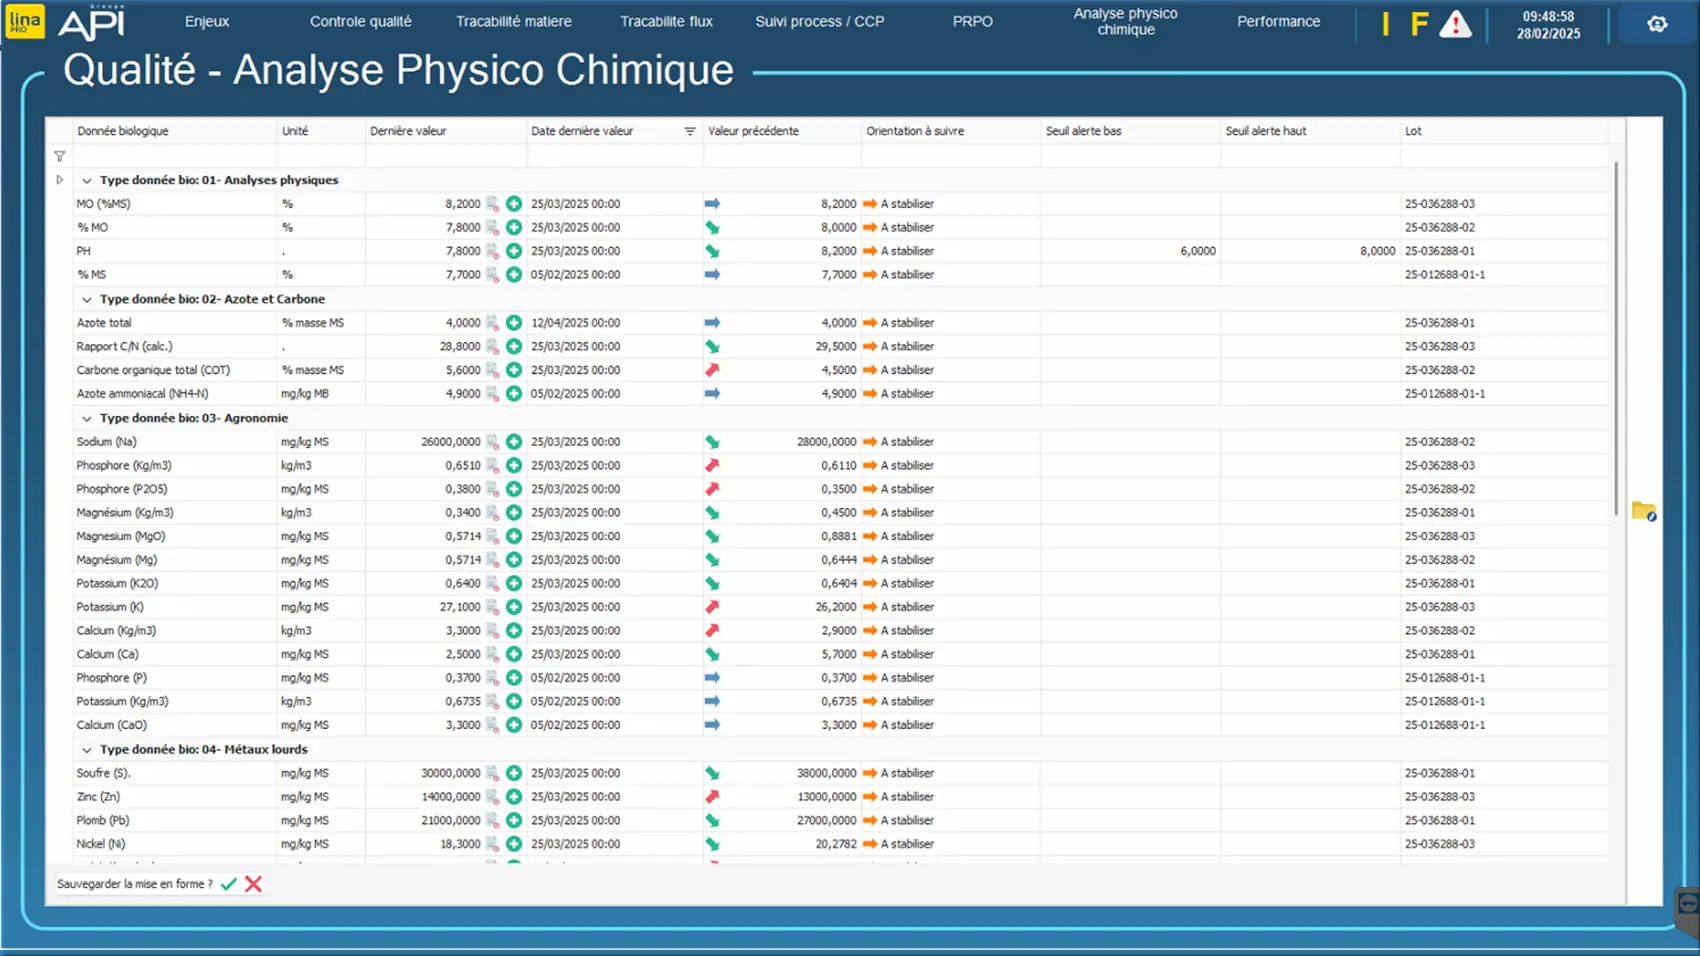
Task: Collapse the 04- Métaux lourds group
Action: tap(87, 750)
